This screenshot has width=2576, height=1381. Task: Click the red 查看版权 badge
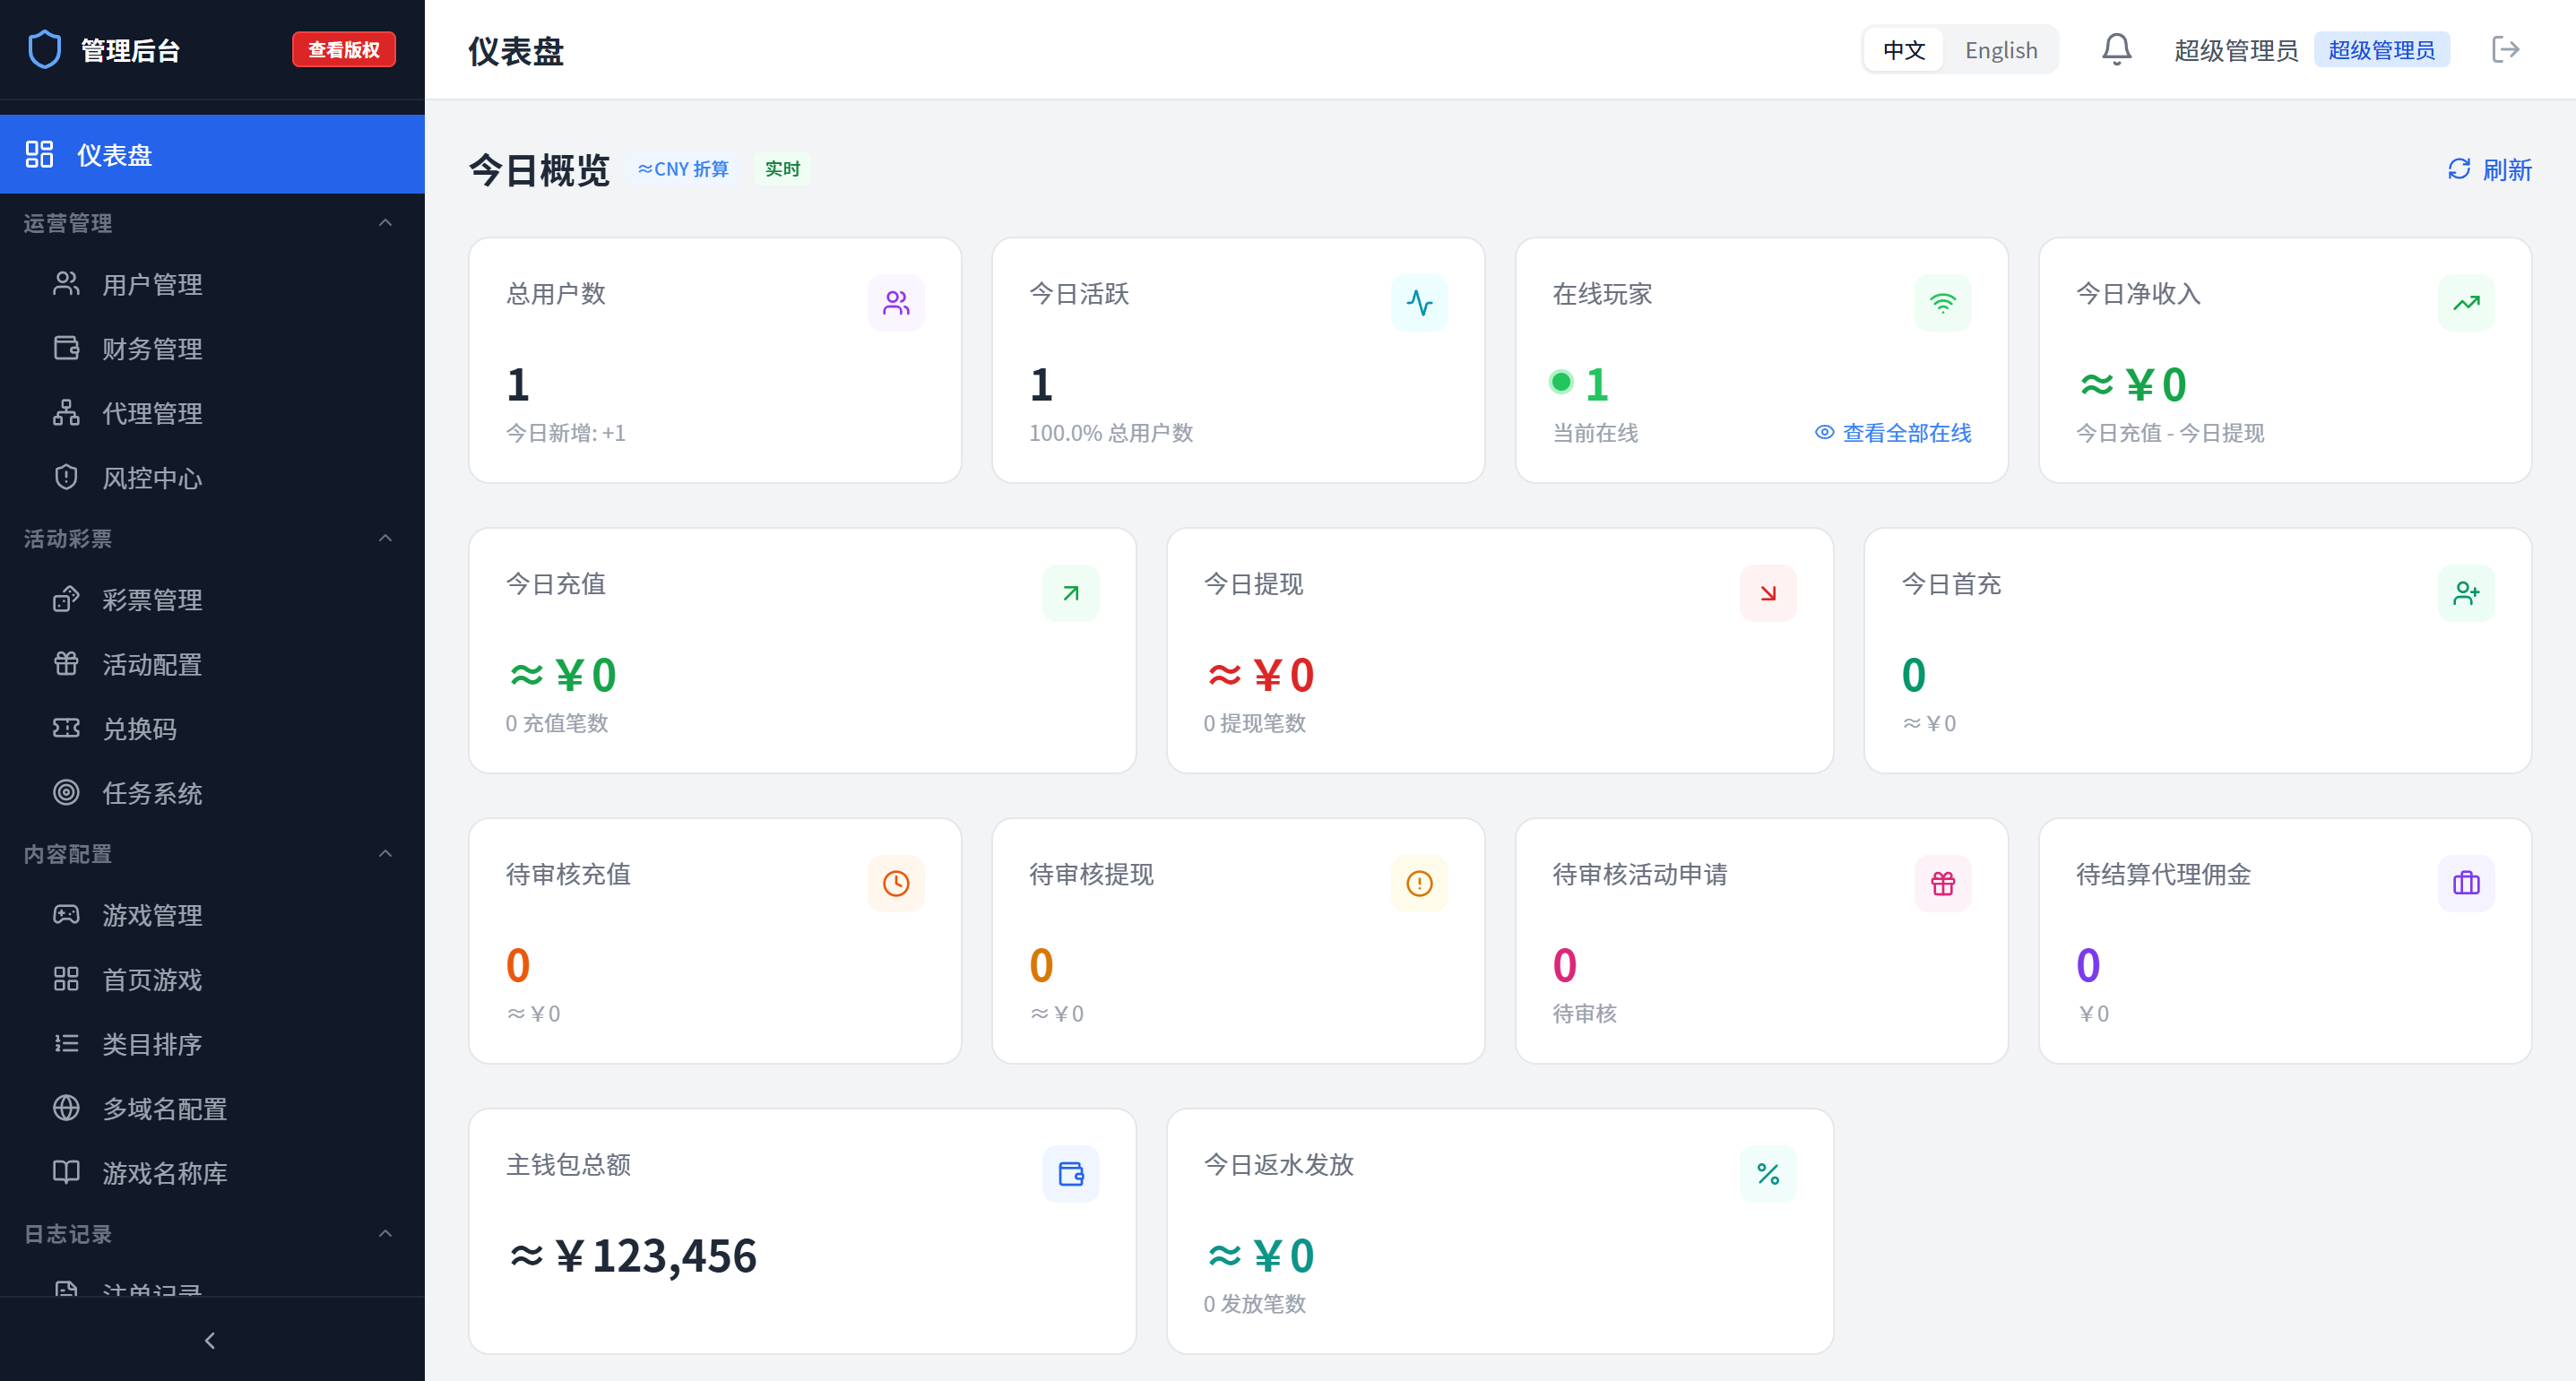coord(344,50)
